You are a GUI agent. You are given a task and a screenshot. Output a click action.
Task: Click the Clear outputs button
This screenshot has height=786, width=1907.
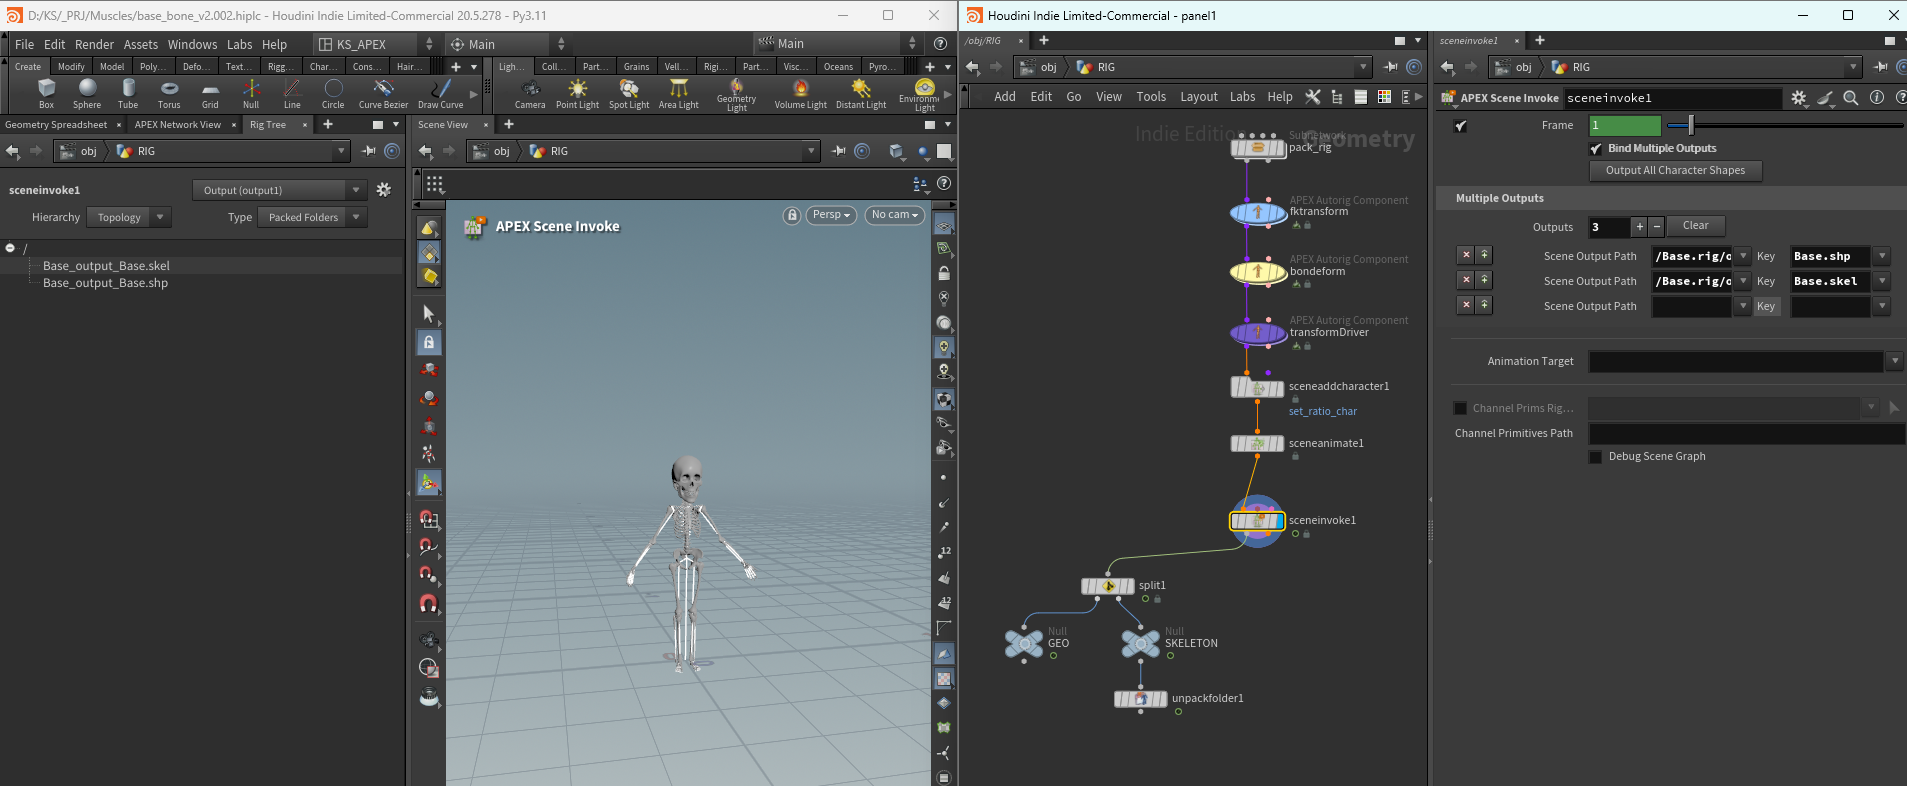coord(1695,226)
